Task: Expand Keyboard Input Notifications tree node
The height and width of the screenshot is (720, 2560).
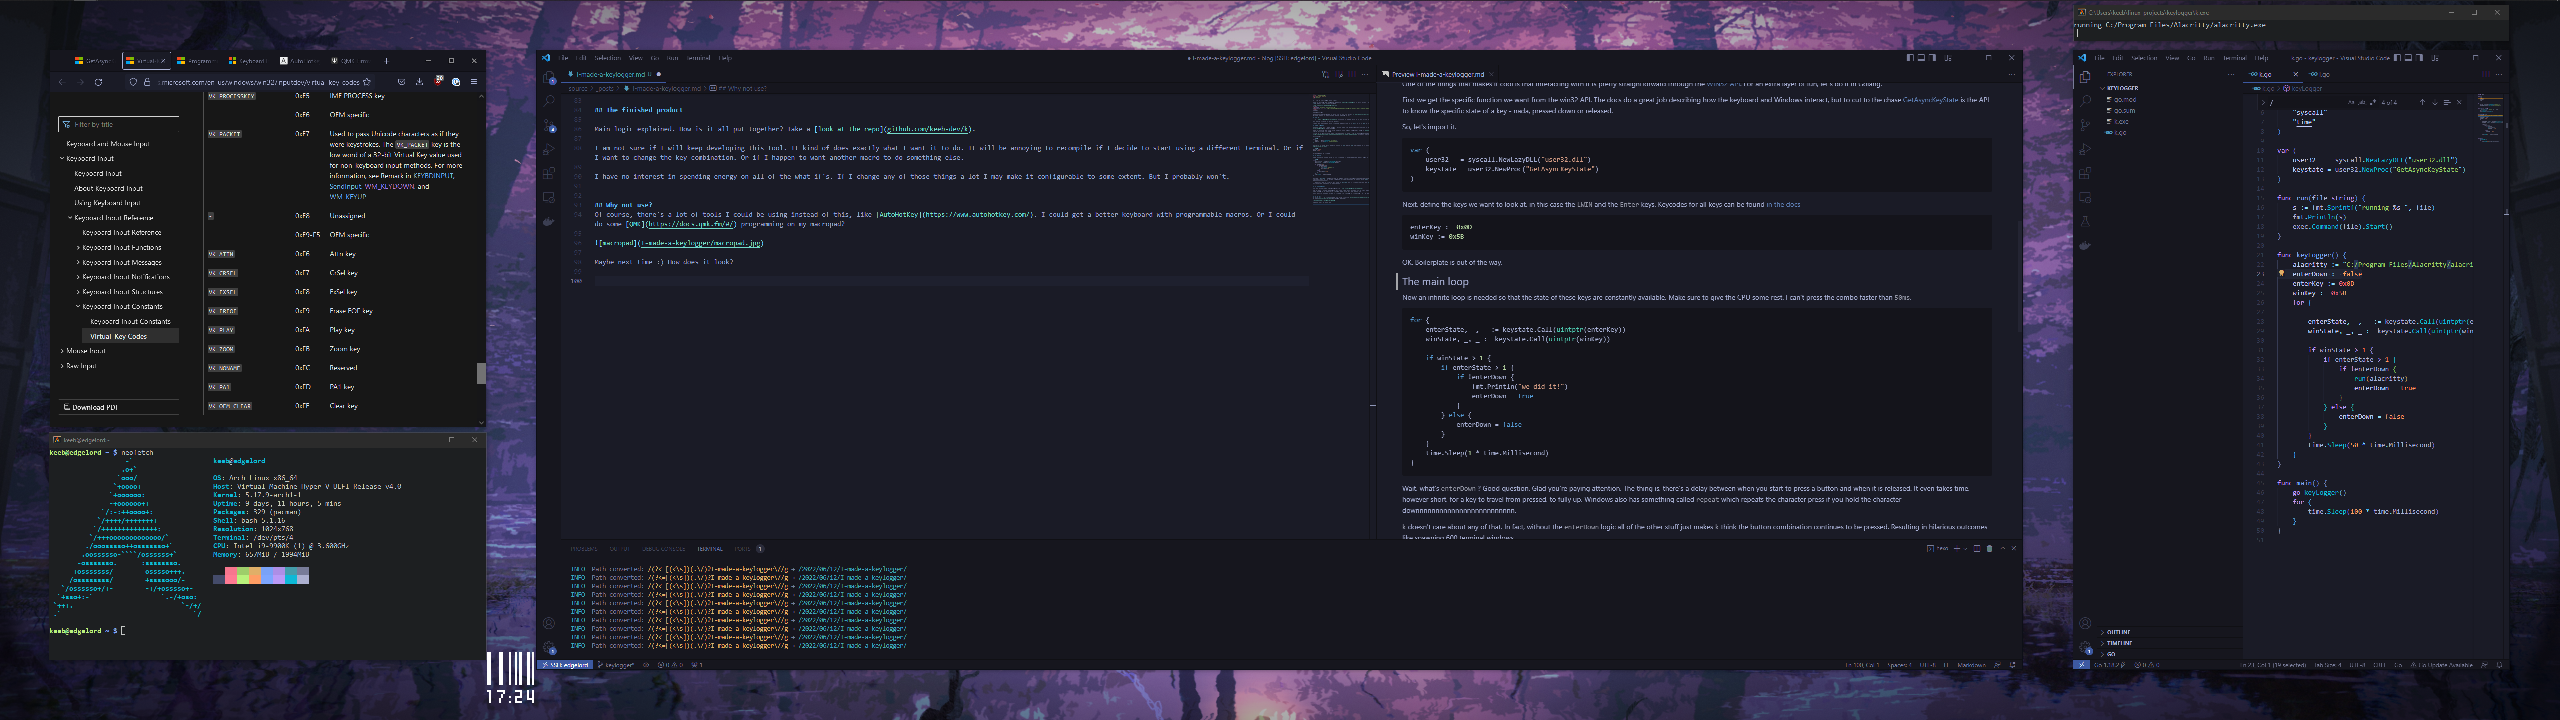Action: 78,277
